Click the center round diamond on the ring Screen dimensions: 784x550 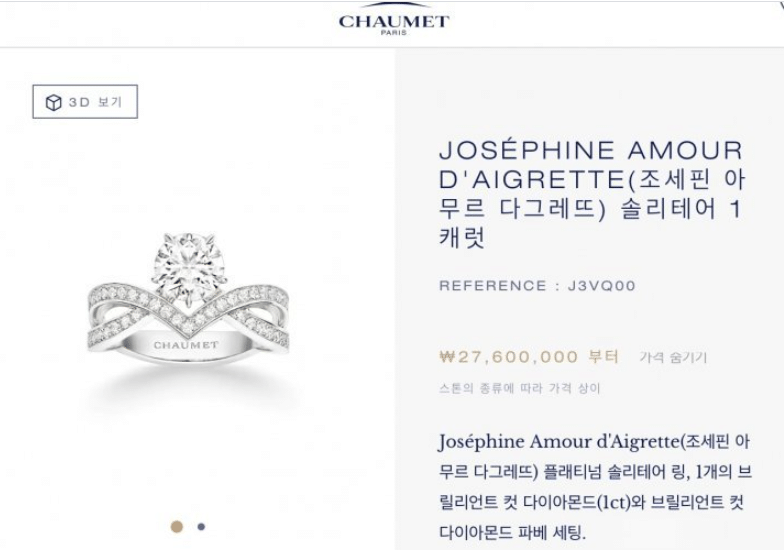188,264
